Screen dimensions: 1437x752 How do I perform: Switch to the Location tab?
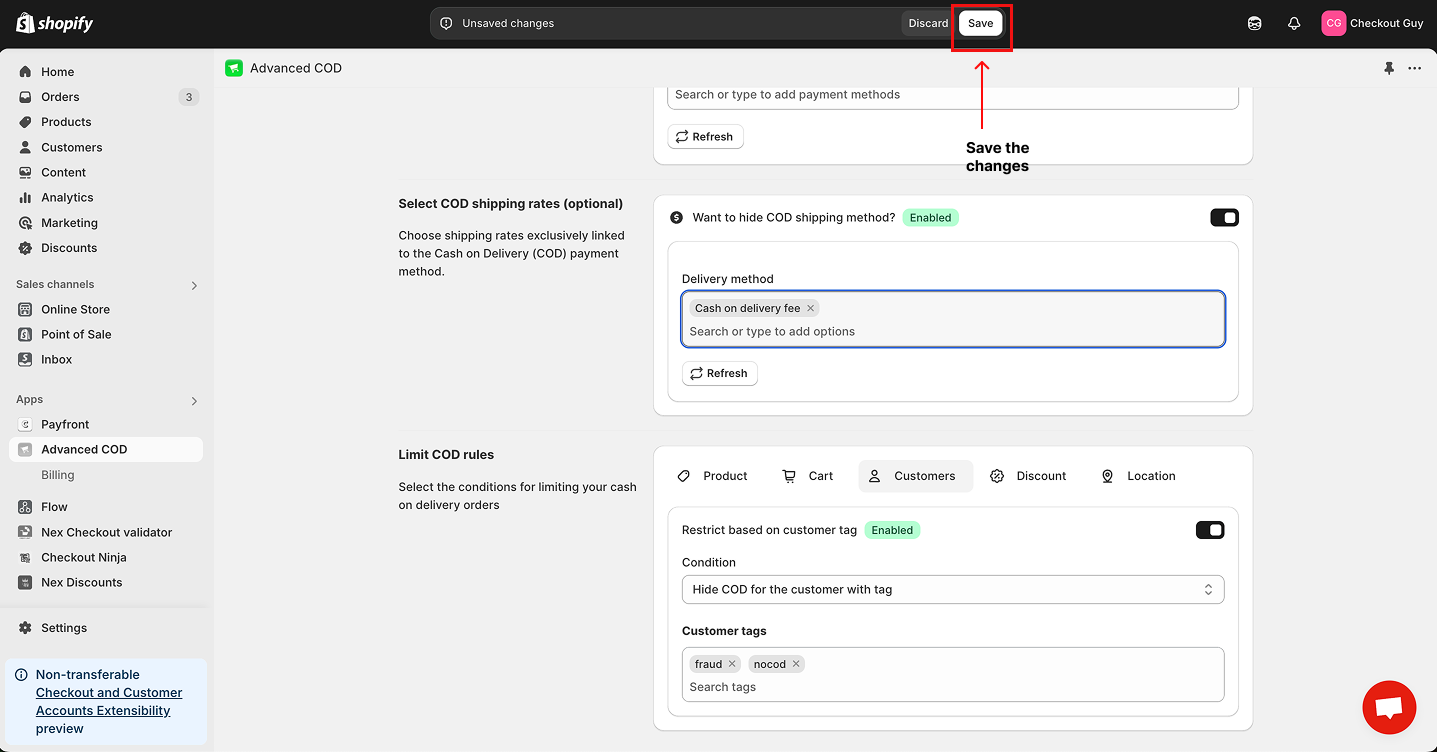[x=1138, y=476]
